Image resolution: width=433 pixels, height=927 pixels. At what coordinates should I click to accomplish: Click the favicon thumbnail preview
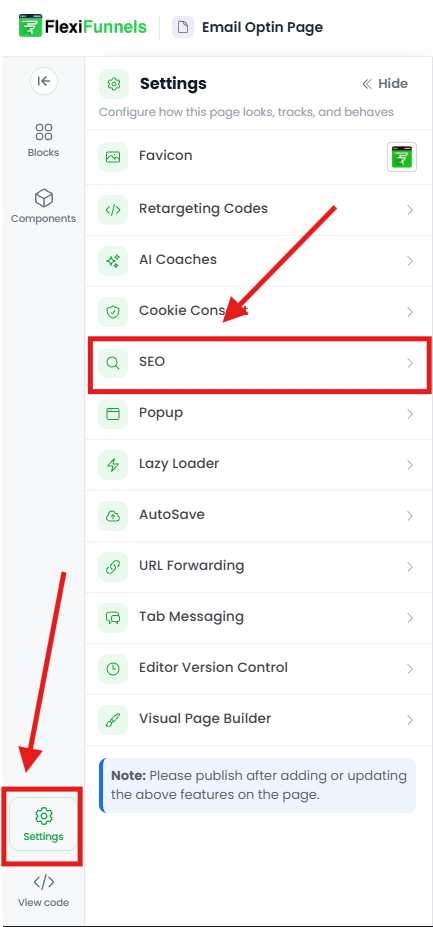pyautogui.click(x=402, y=157)
